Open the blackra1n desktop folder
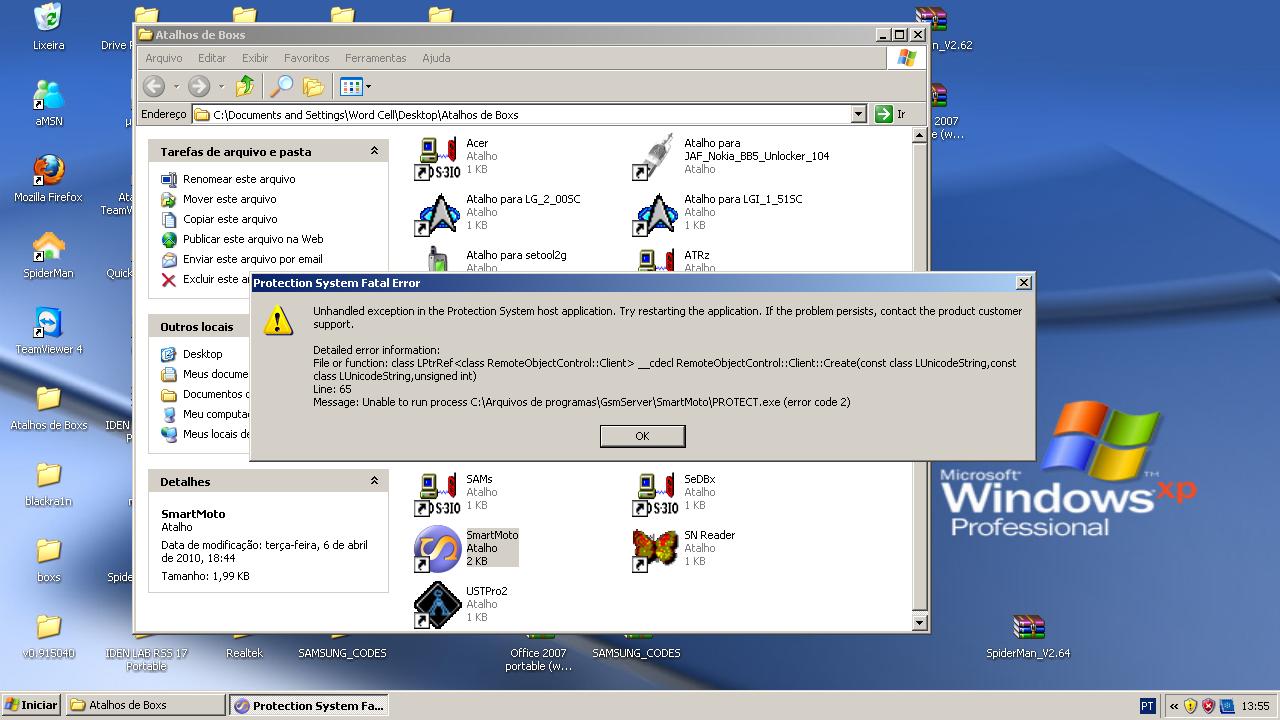 [48, 483]
